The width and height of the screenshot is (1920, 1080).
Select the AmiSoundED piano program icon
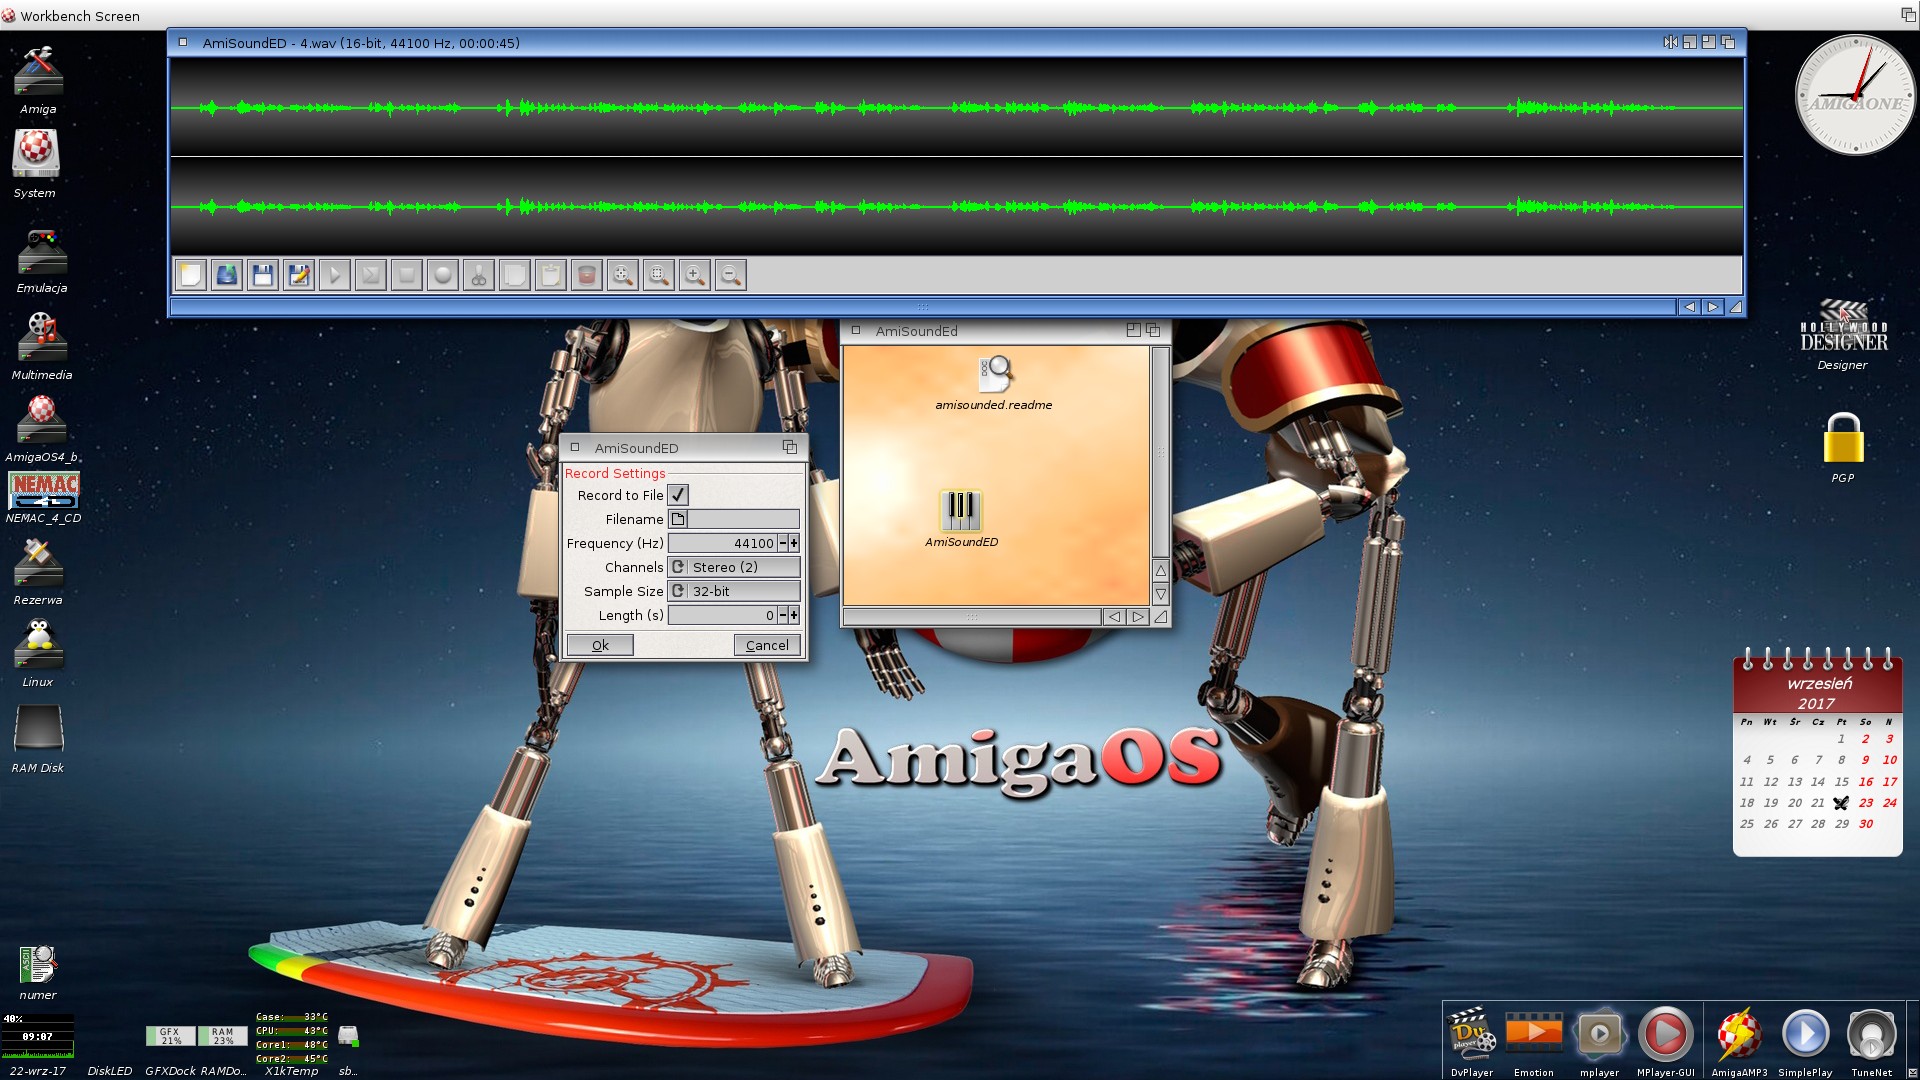961,519
